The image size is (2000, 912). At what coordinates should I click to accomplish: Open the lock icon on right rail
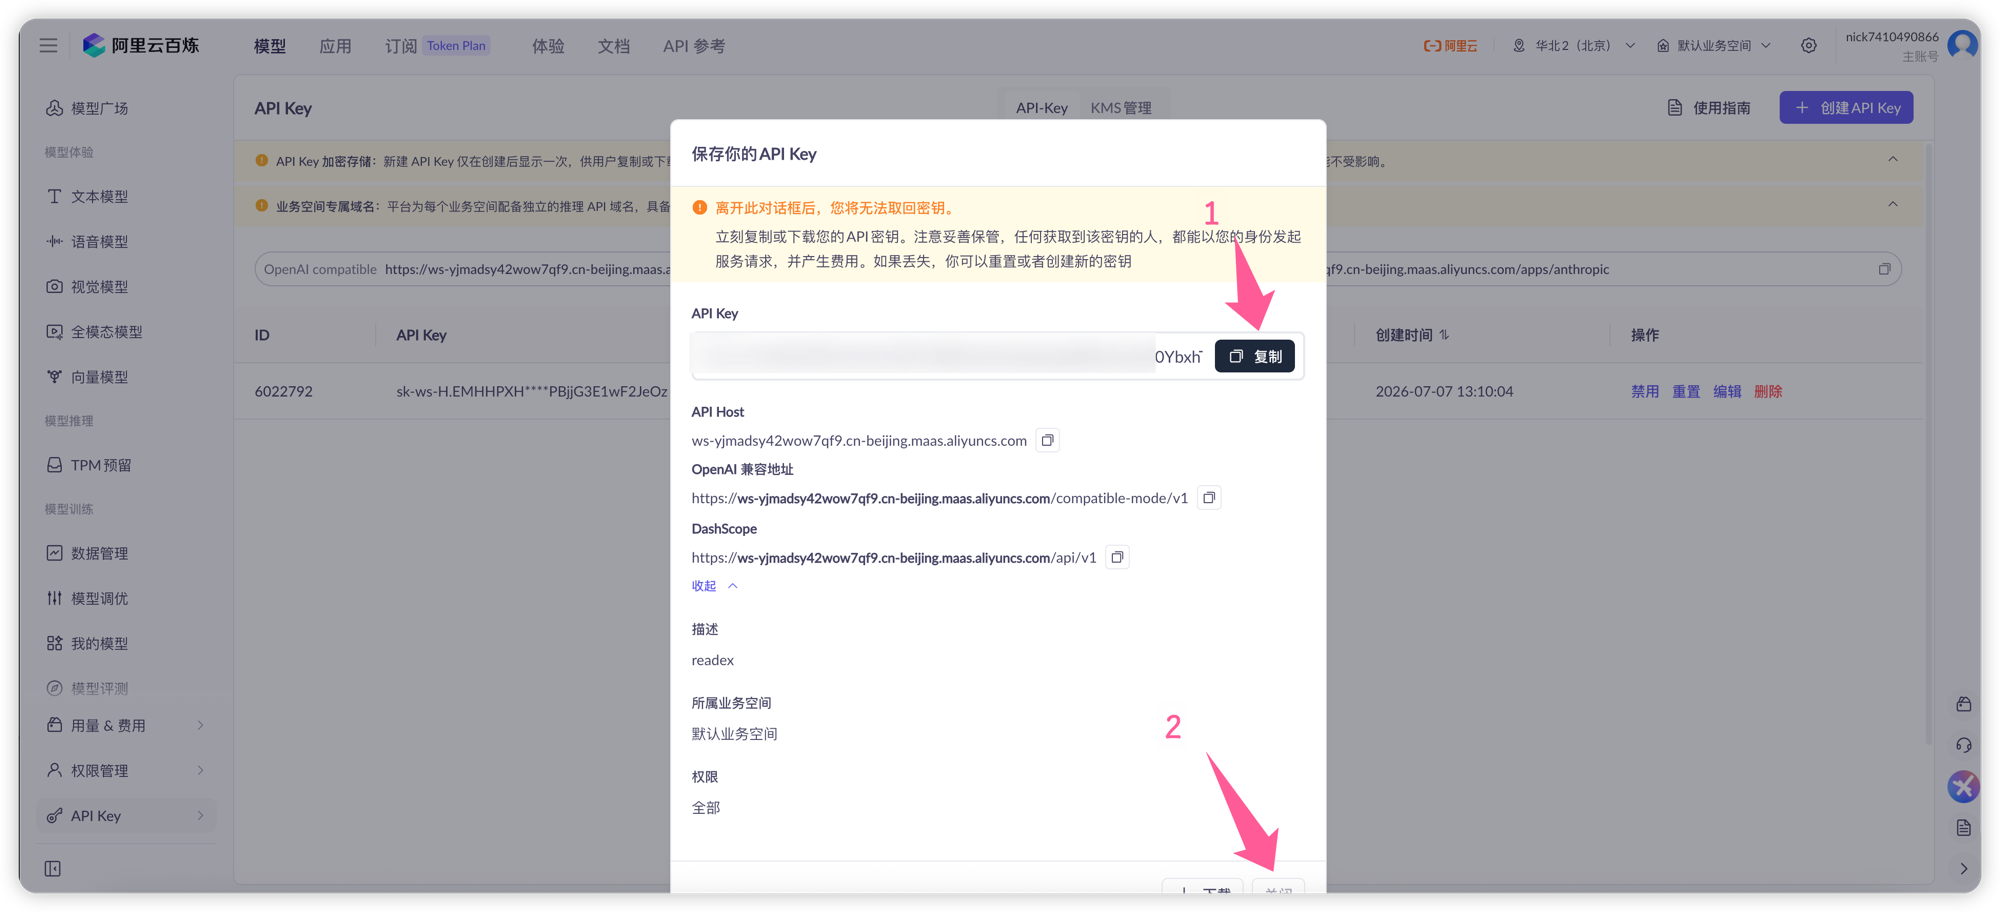pos(1963,704)
